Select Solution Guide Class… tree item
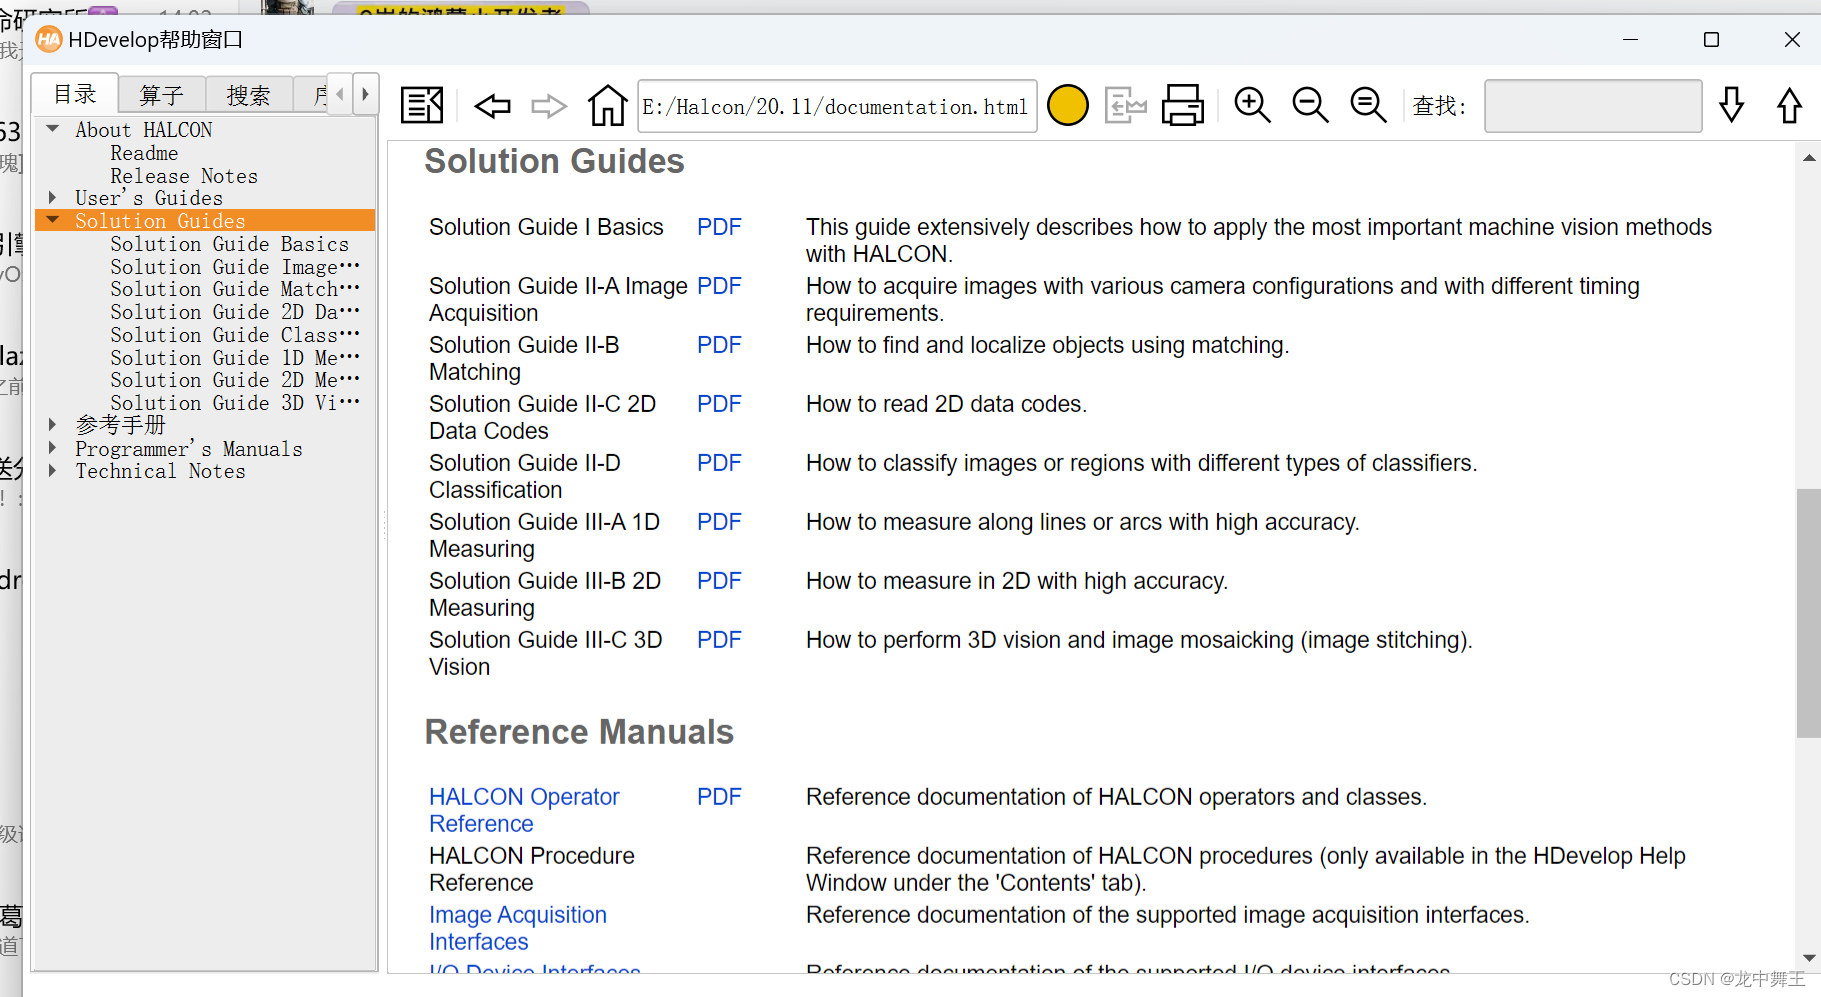The width and height of the screenshot is (1821, 997). click(235, 335)
